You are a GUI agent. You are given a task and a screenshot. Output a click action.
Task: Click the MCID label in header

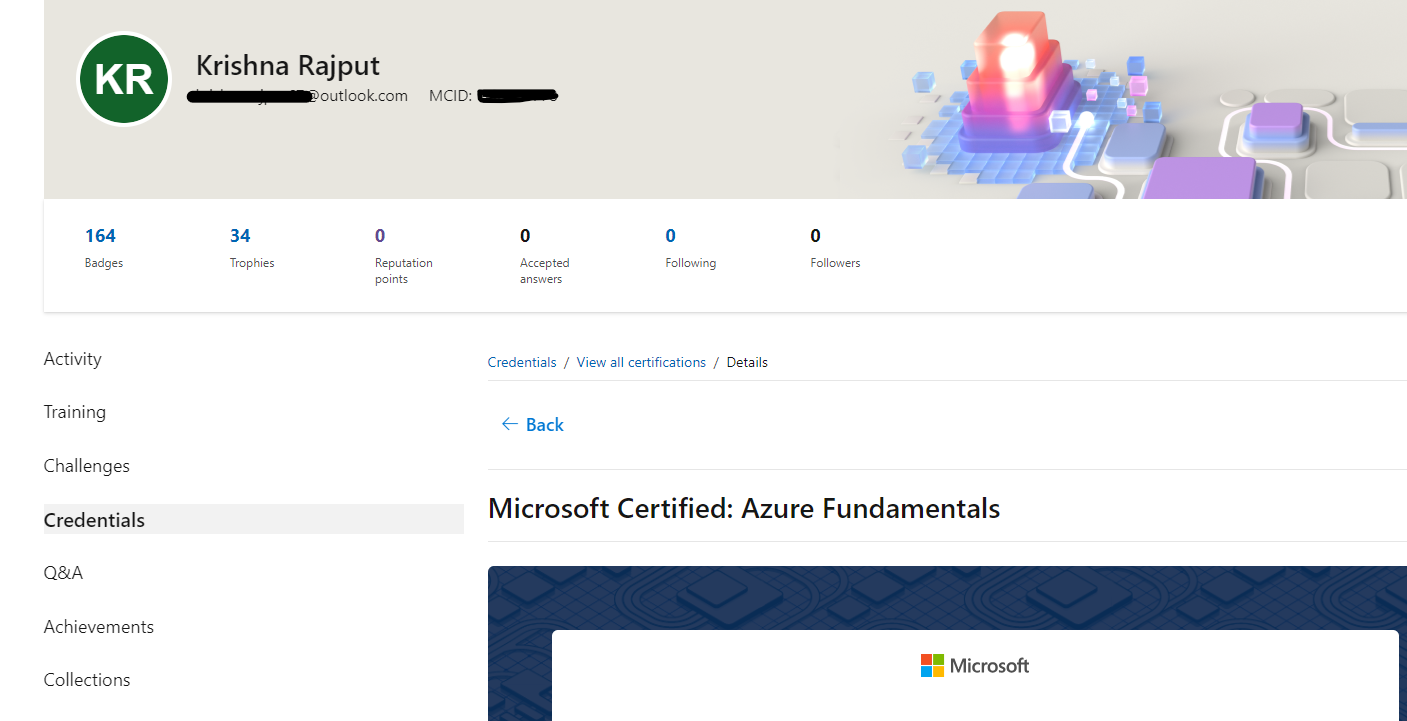[x=450, y=96]
